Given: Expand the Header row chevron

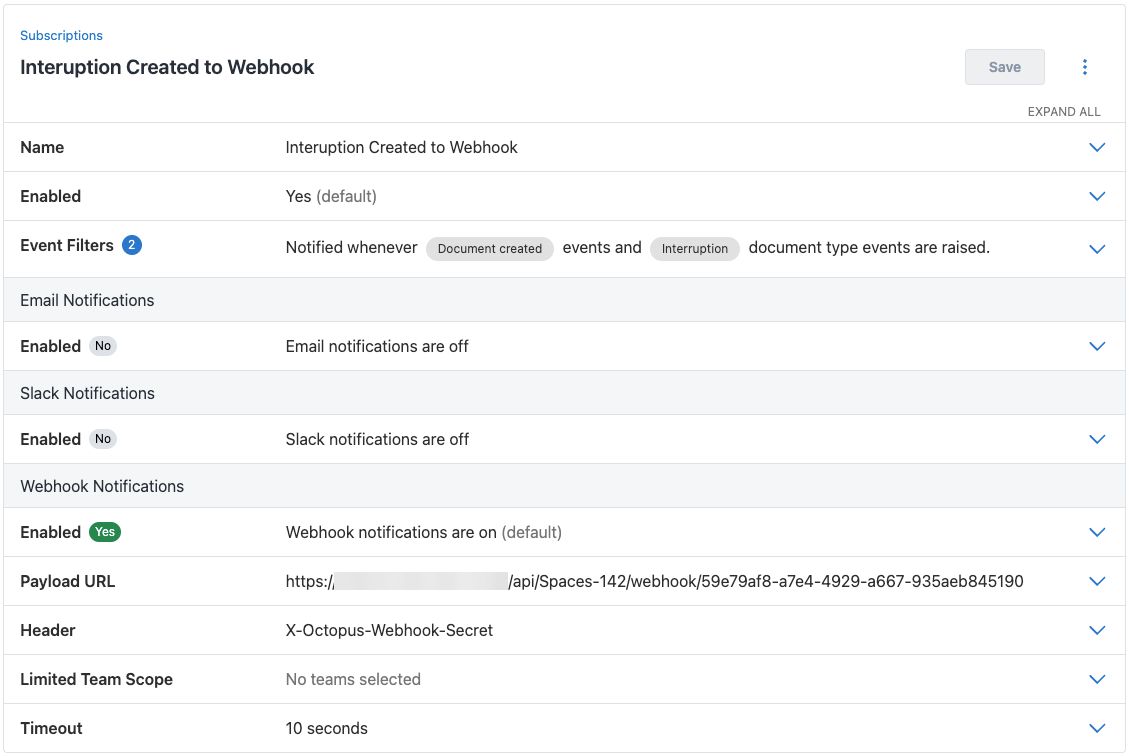Looking at the screenshot, I should click(1097, 630).
